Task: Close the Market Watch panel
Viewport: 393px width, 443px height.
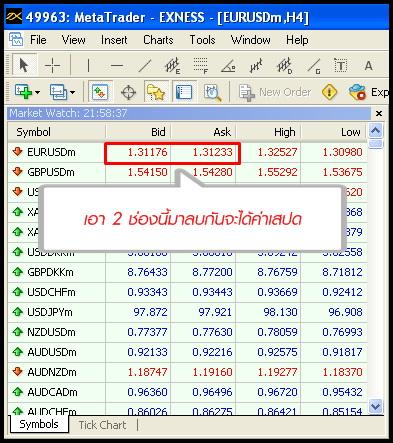Action: point(379,113)
